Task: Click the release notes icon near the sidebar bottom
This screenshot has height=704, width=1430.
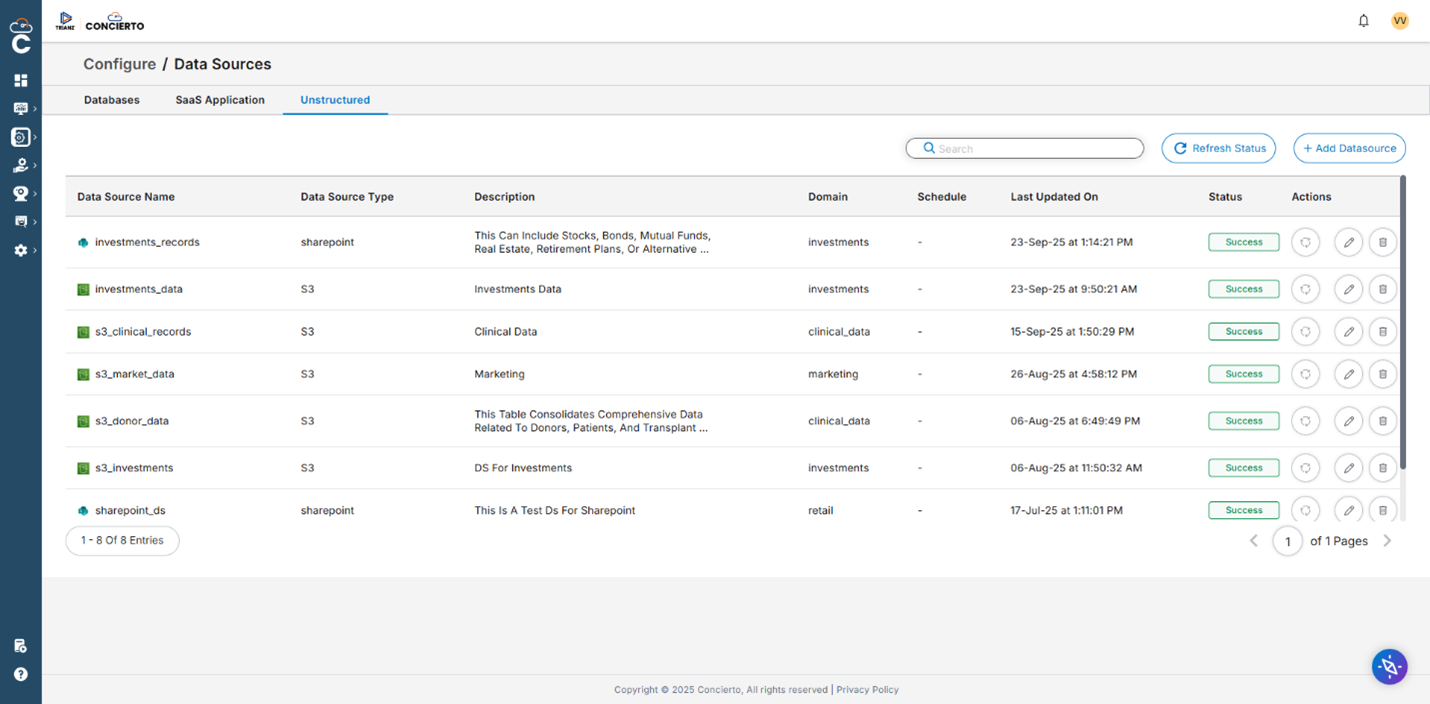Action: [x=20, y=645]
